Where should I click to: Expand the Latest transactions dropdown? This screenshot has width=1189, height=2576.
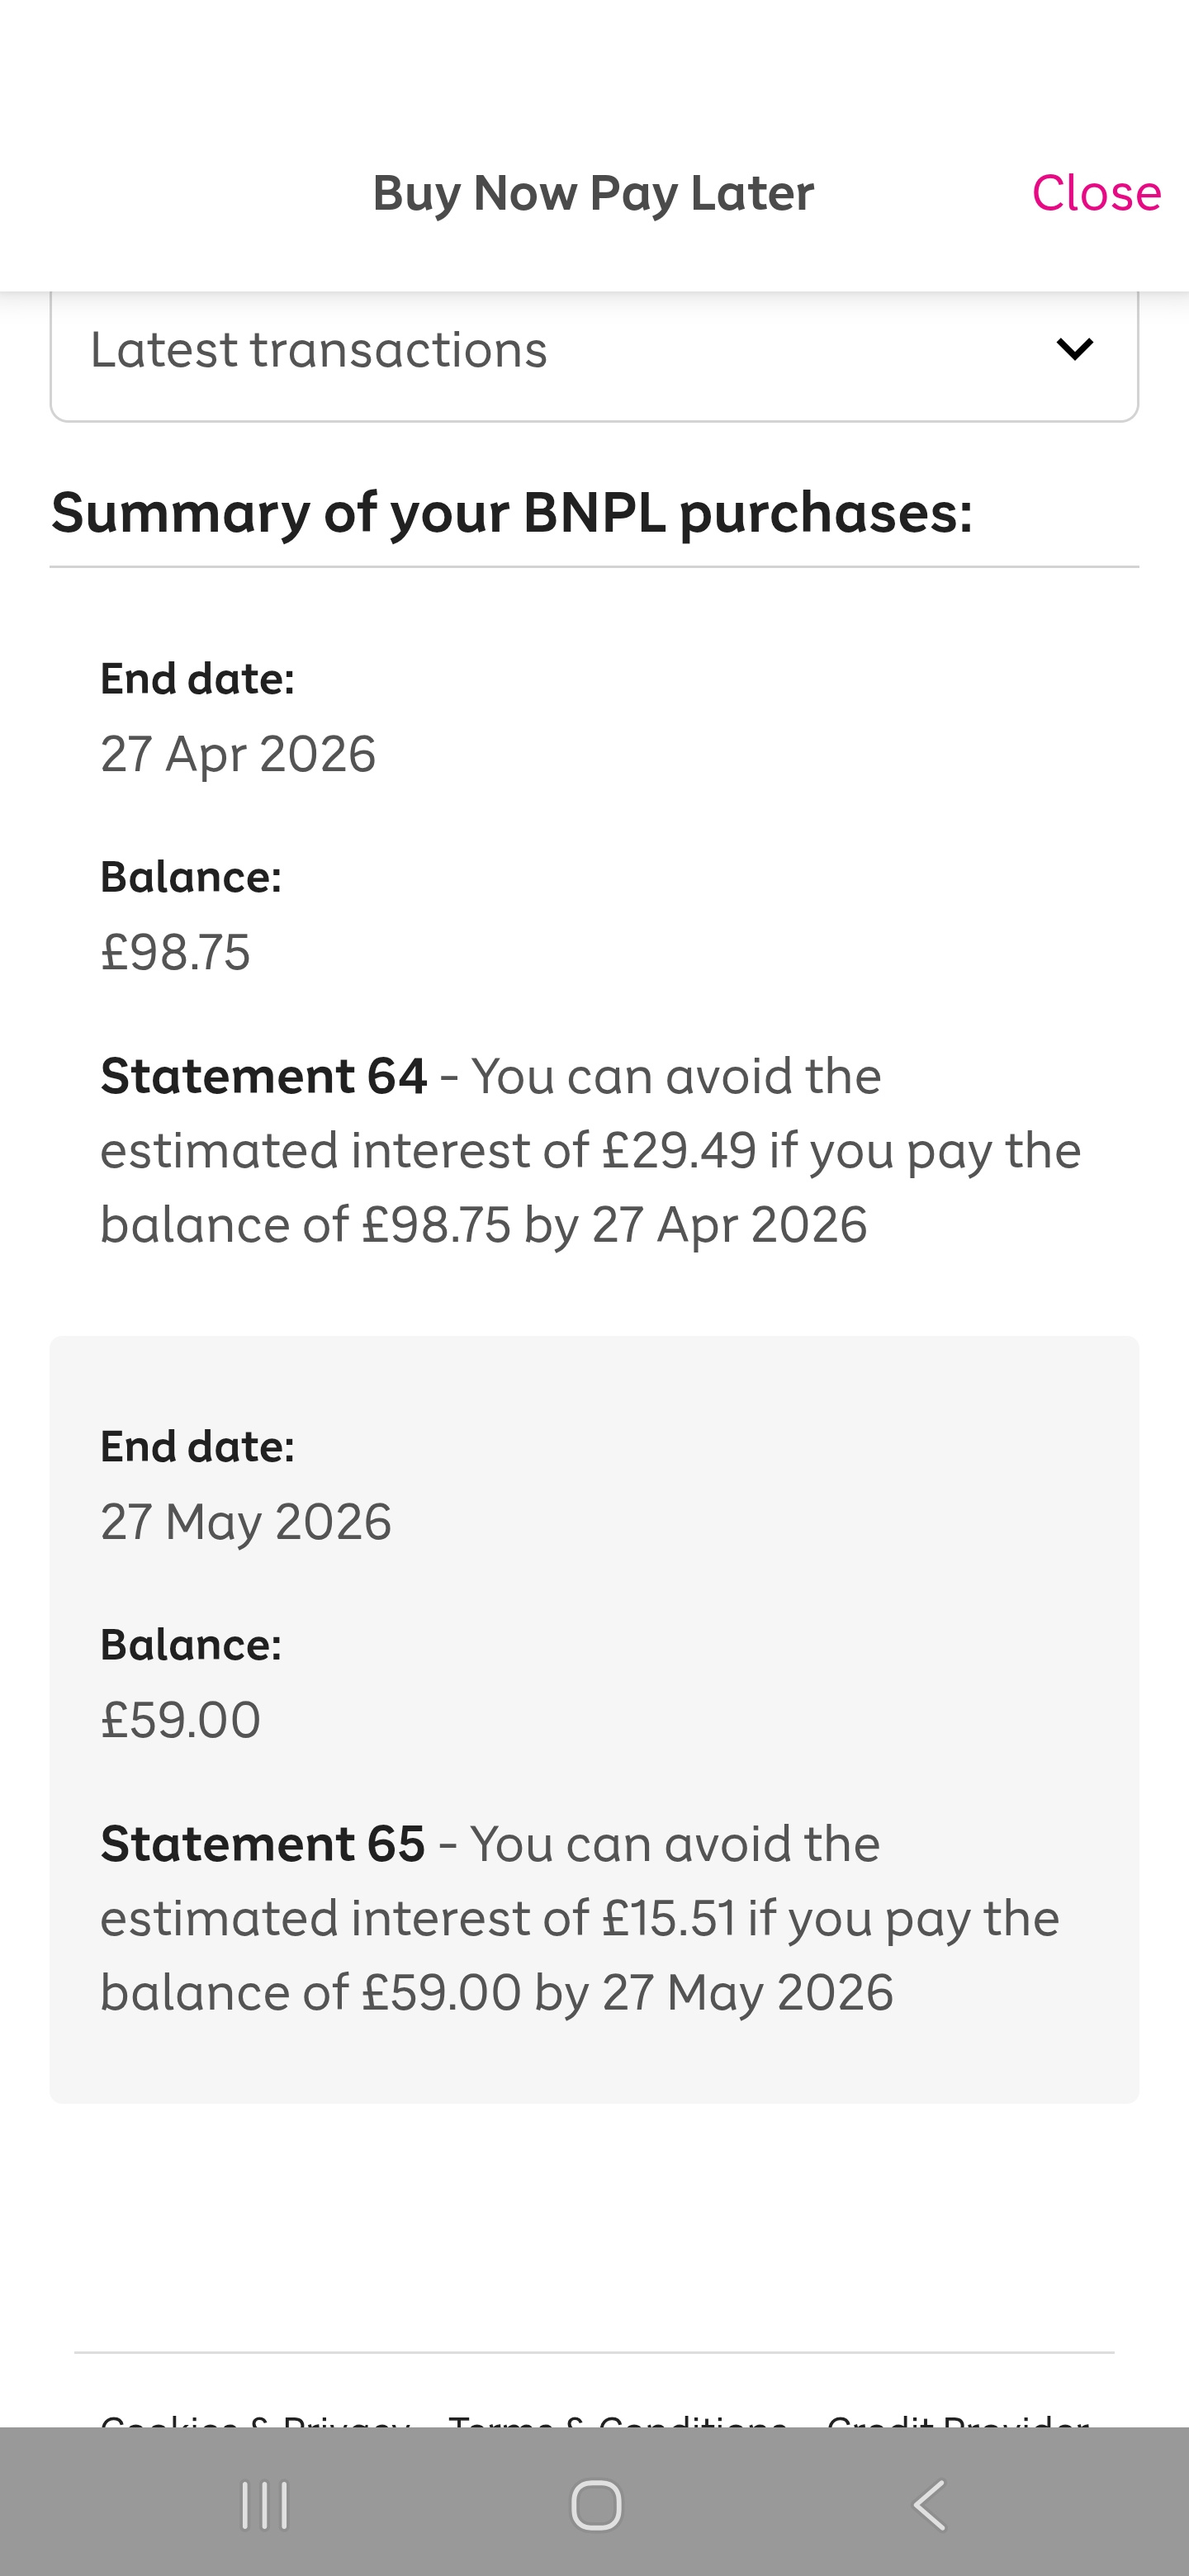(594, 350)
